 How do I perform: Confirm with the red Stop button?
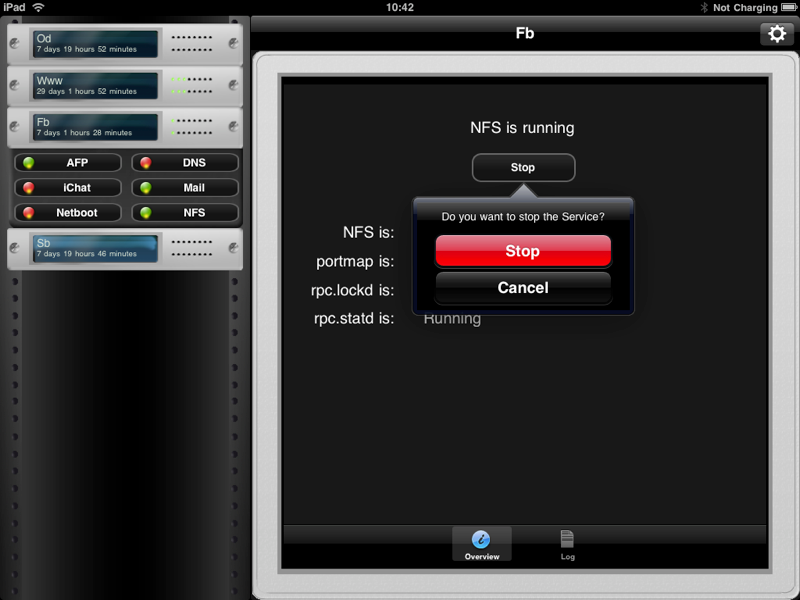(x=523, y=251)
